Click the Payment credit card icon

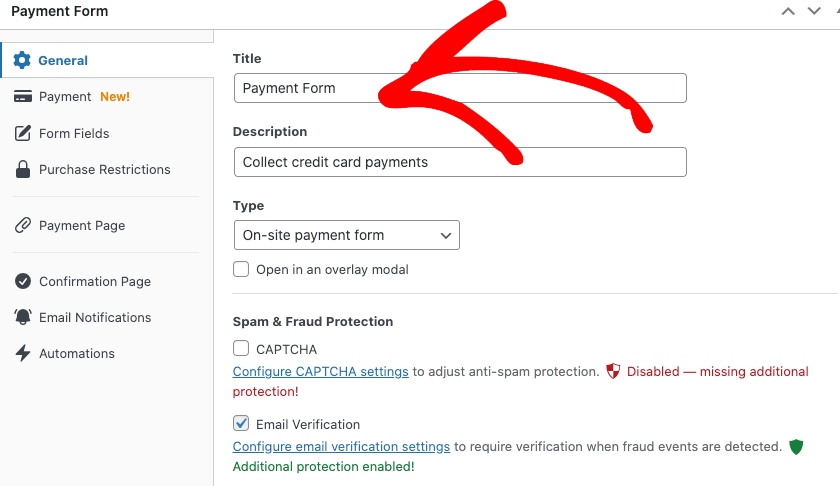[x=22, y=97]
